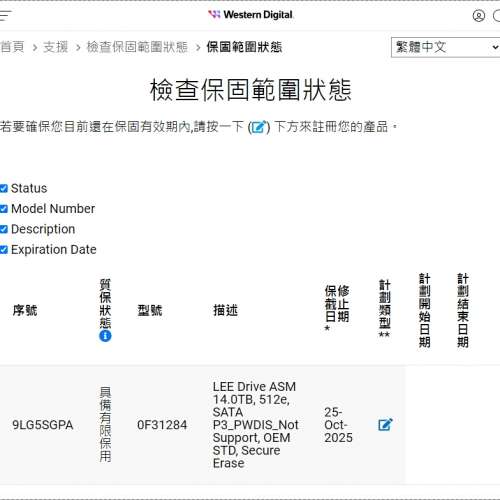
Task: Select model number 0F31284 cell
Action: pyautogui.click(x=162, y=425)
